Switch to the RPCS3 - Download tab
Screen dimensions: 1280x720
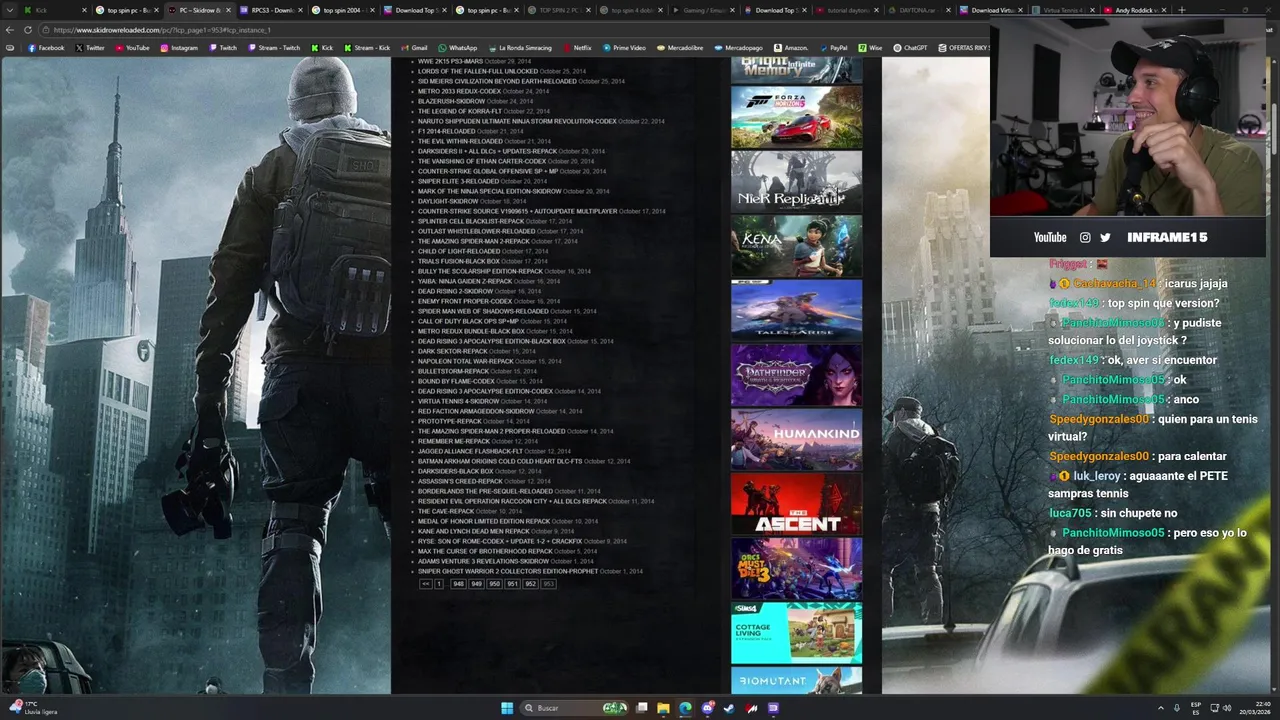point(268,10)
